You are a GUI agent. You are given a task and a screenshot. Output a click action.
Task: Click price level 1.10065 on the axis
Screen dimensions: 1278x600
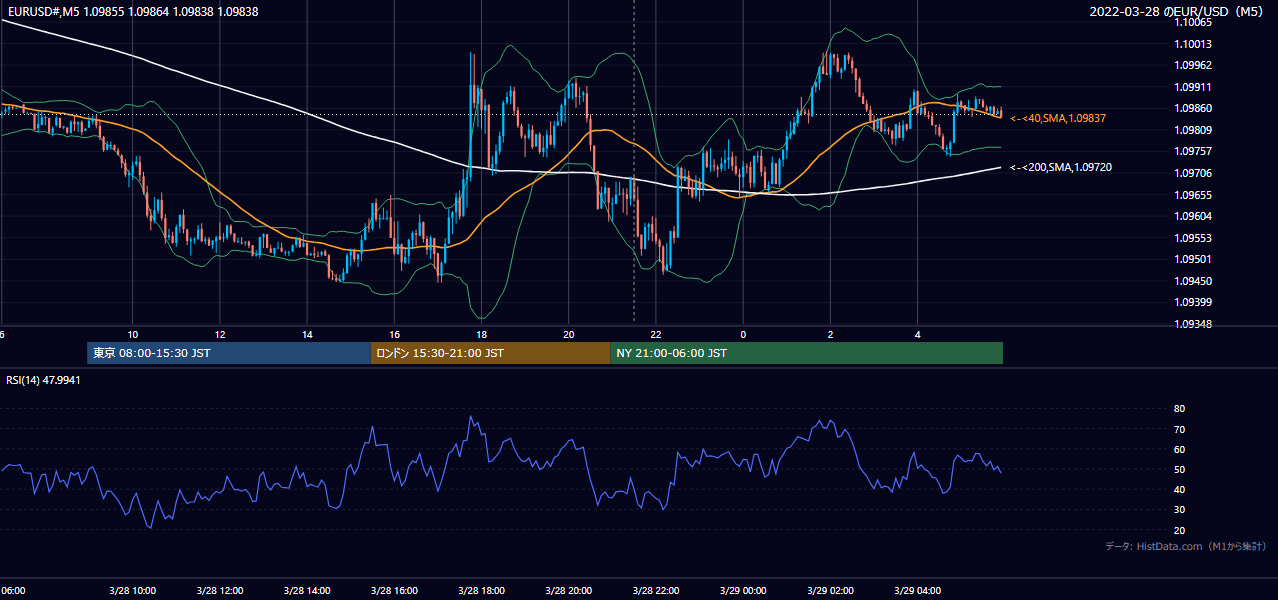(x=1192, y=22)
